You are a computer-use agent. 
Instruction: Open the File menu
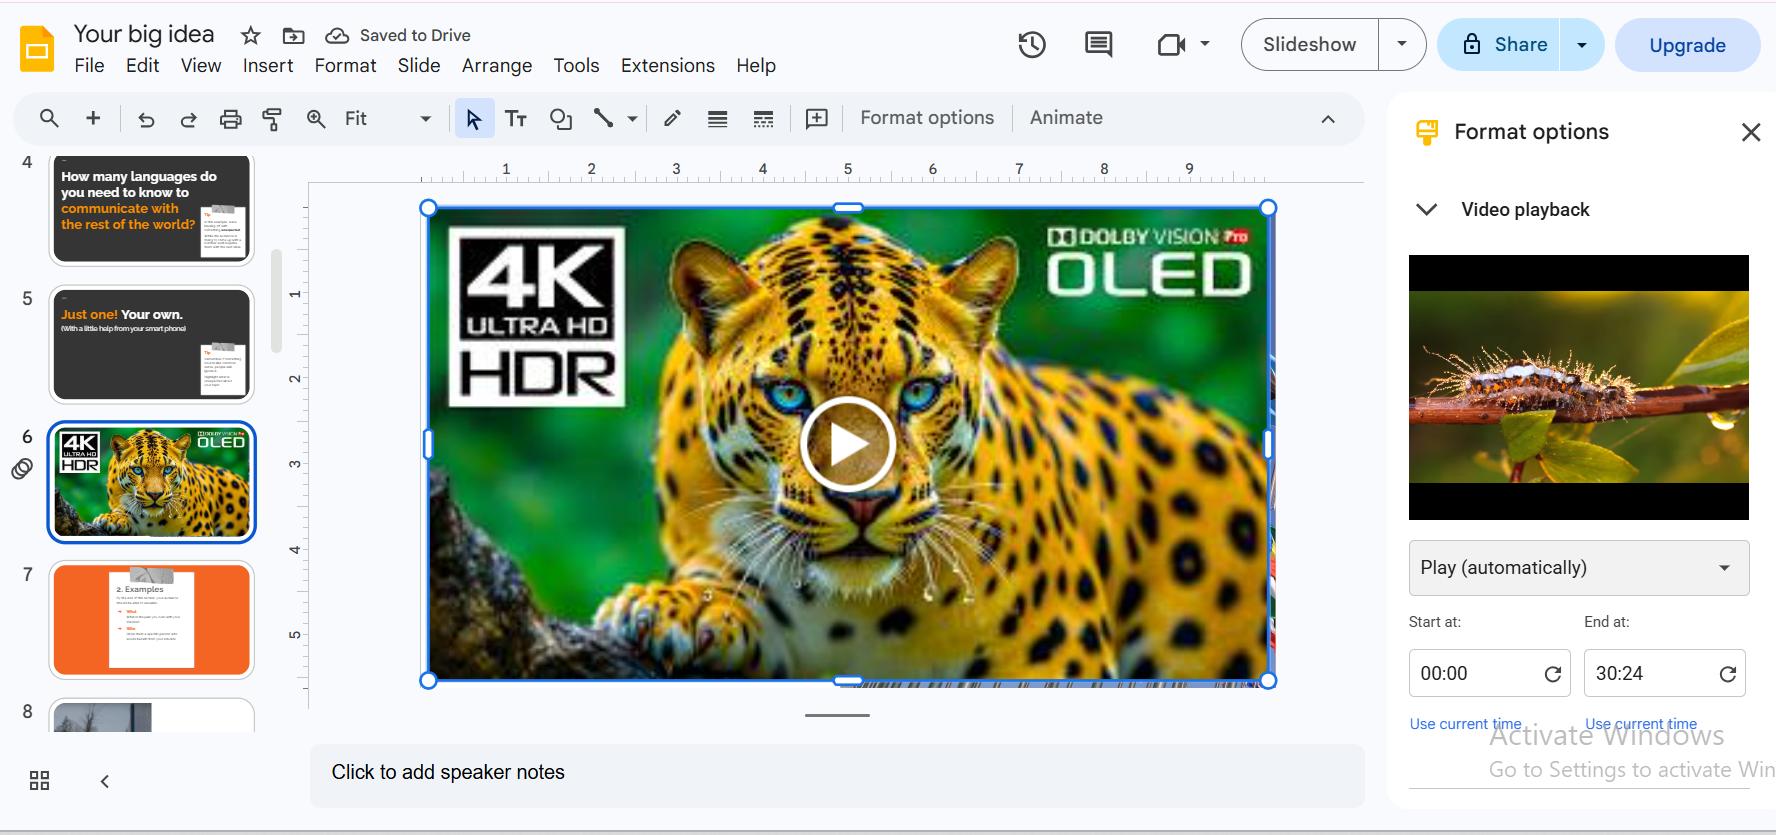pyautogui.click(x=89, y=66)
